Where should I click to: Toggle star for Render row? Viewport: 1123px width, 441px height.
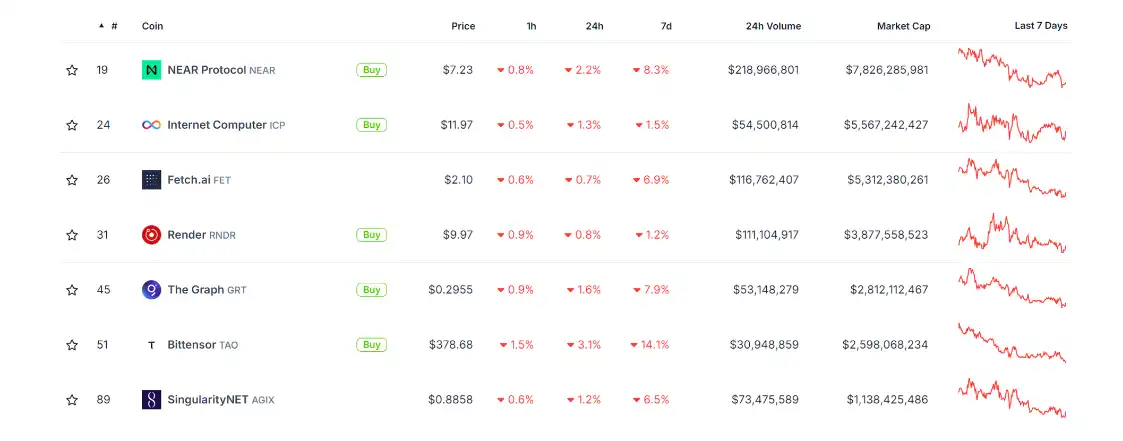click(x=72, y=235)
